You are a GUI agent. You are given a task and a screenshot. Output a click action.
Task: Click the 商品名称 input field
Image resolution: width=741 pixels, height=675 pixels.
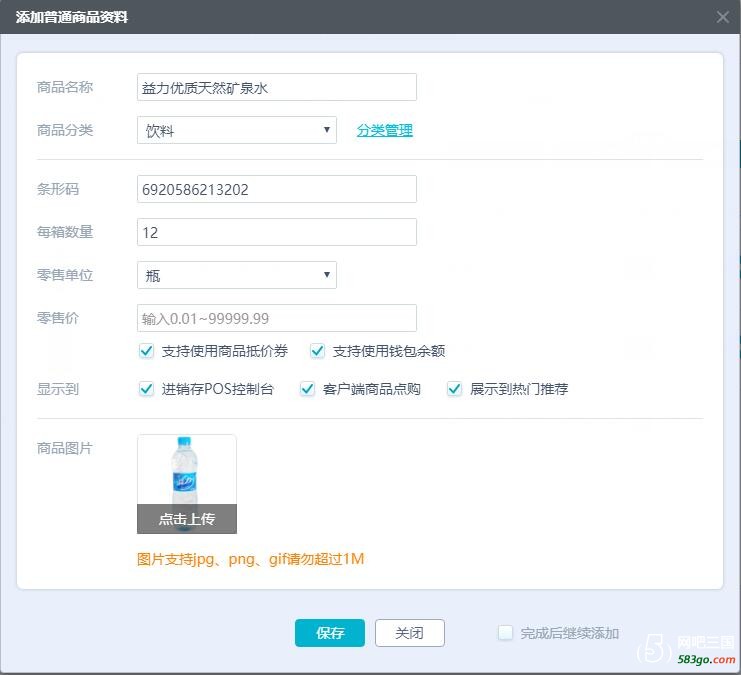click(276, 87)
